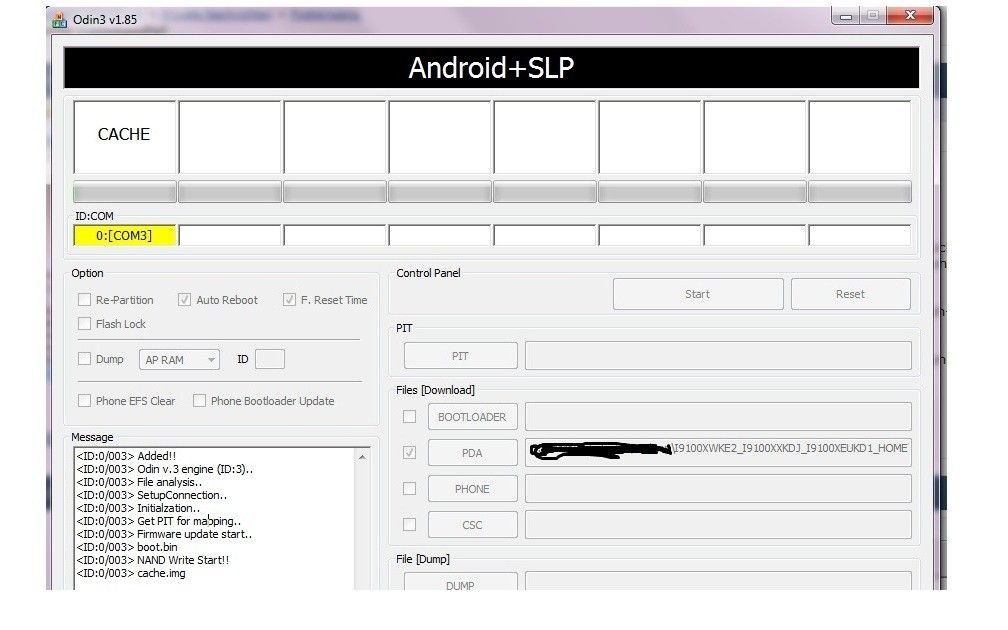Image resolution: width=1008 pixels, height=630 pixels.
Task: Click the PDA file path field
Action: point(718,453)
